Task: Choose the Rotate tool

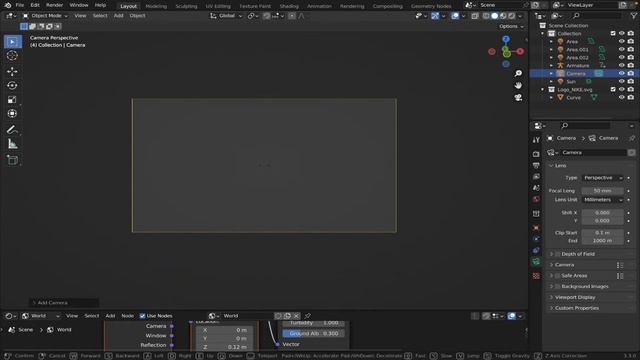Action: (x=12, y=85)
